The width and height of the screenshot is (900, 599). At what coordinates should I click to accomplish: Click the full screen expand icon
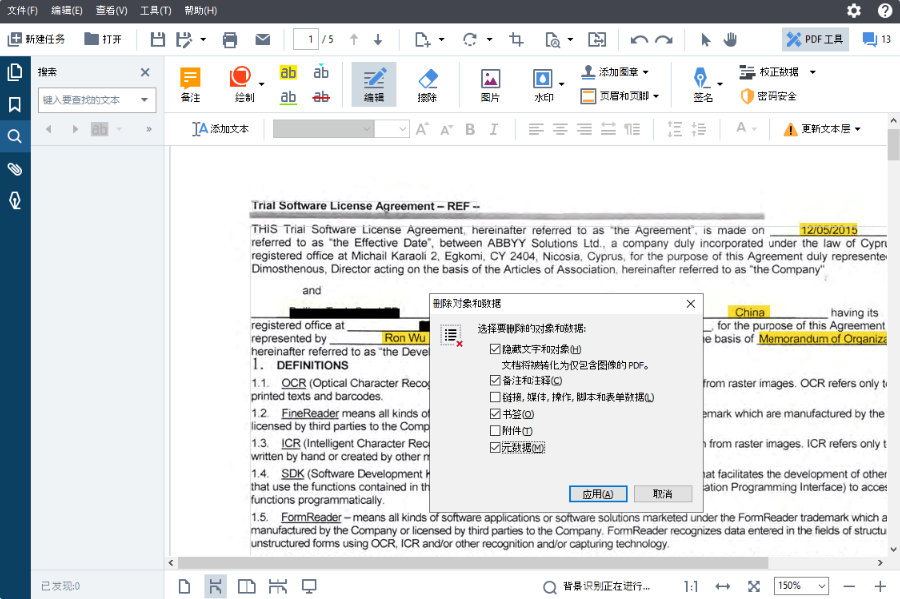(754, 586)
